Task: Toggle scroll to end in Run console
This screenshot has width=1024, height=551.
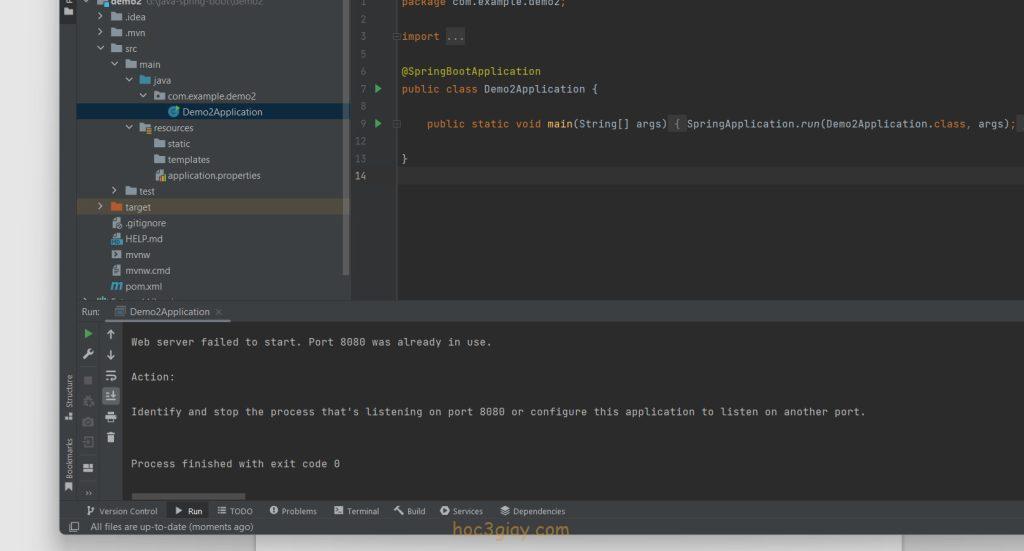Action: 111,396
